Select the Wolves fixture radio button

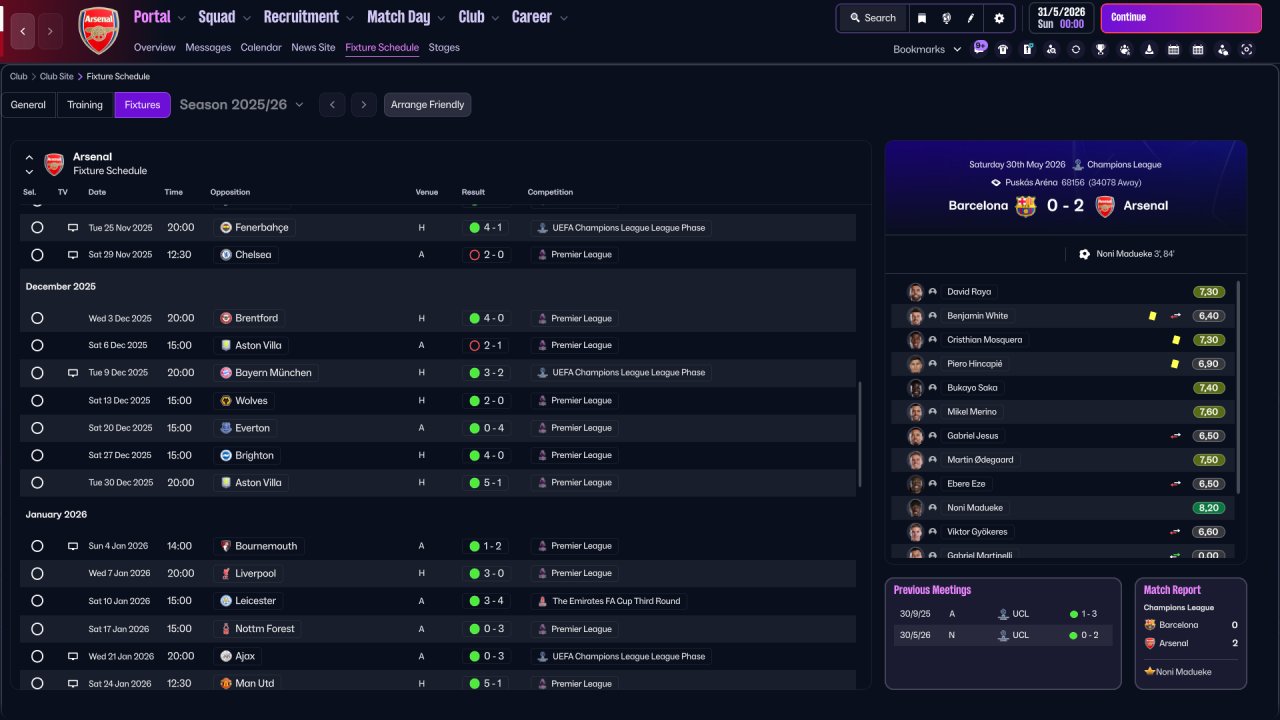click(x=37, y=400)
